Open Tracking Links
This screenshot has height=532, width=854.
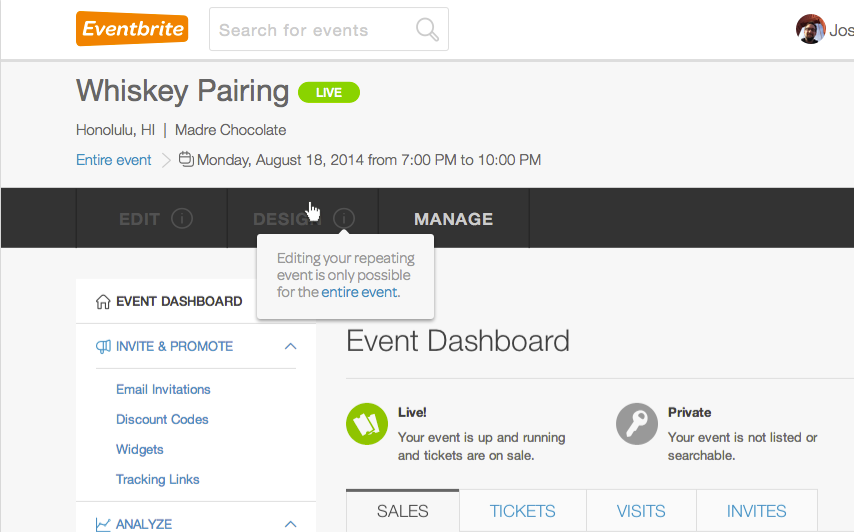(157, 479)
